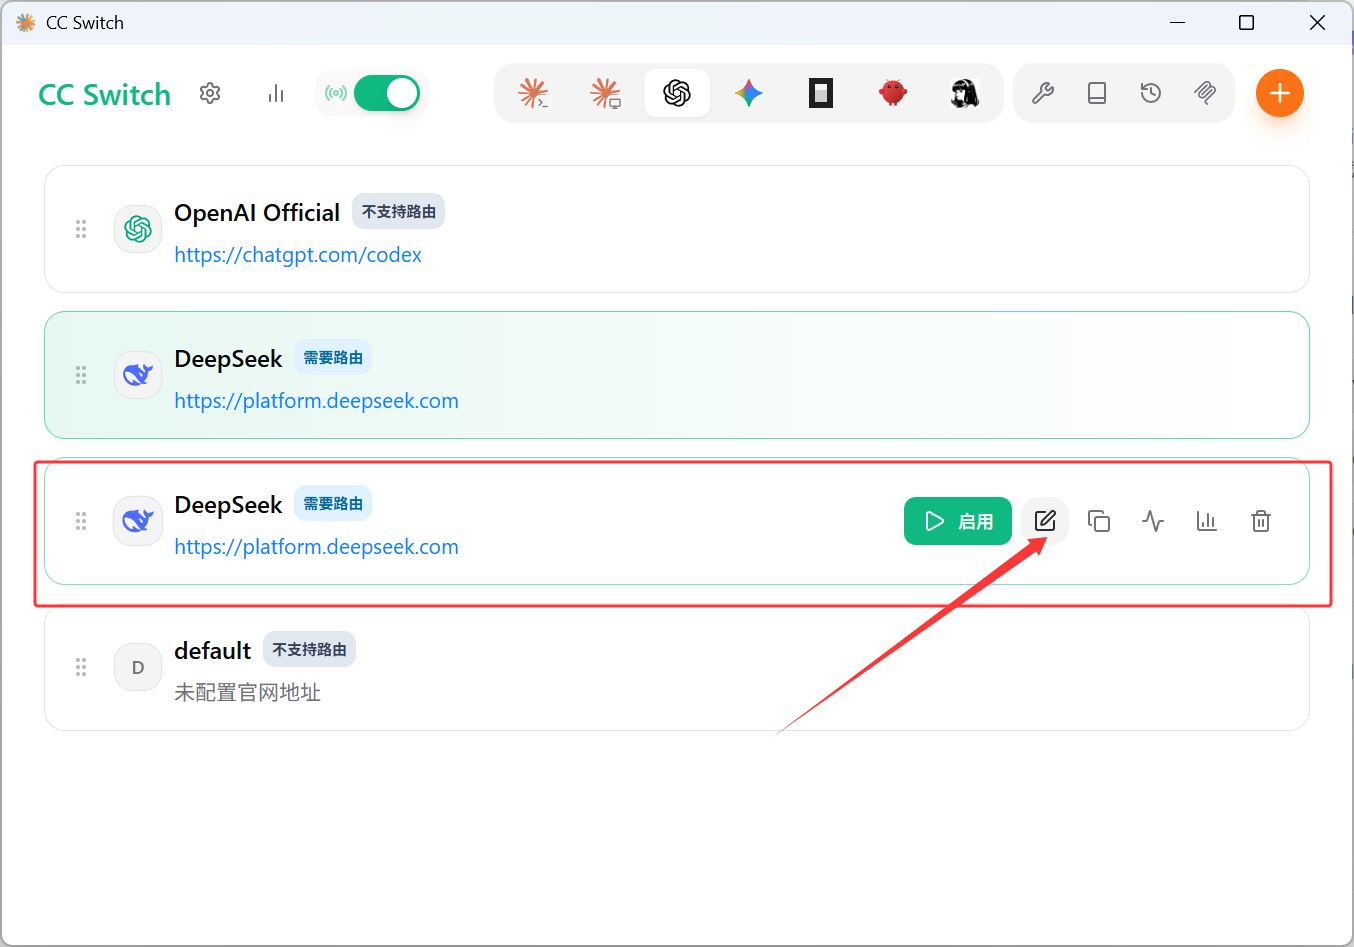Open the book icon in header

[1097, 93]
